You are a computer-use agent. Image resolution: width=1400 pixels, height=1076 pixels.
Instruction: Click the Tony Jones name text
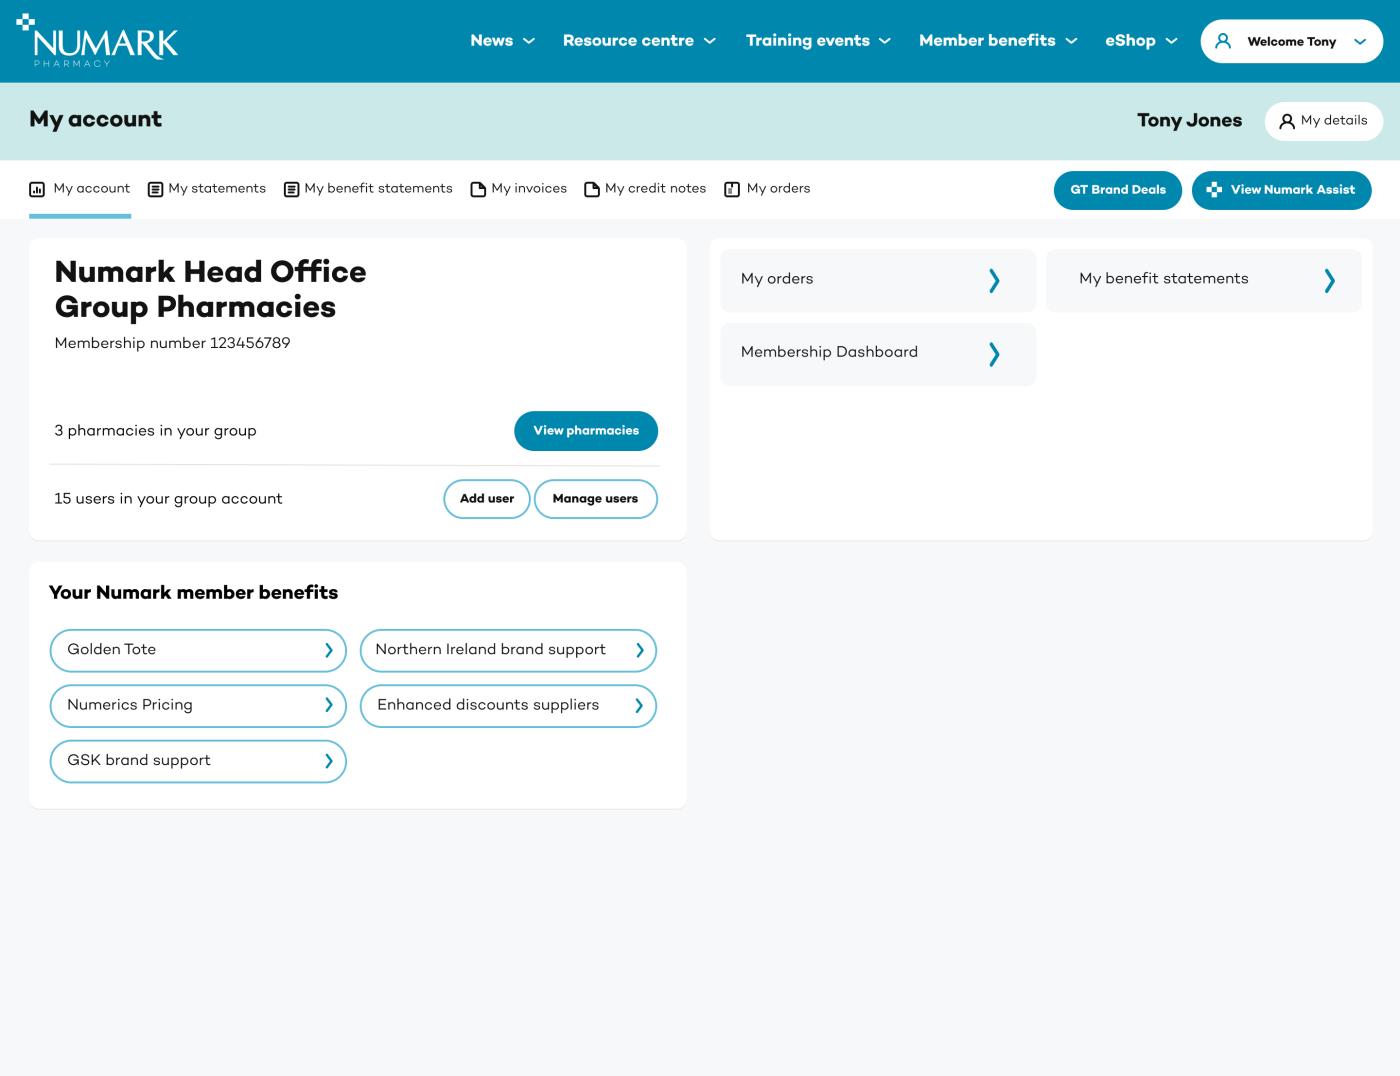1189,121
